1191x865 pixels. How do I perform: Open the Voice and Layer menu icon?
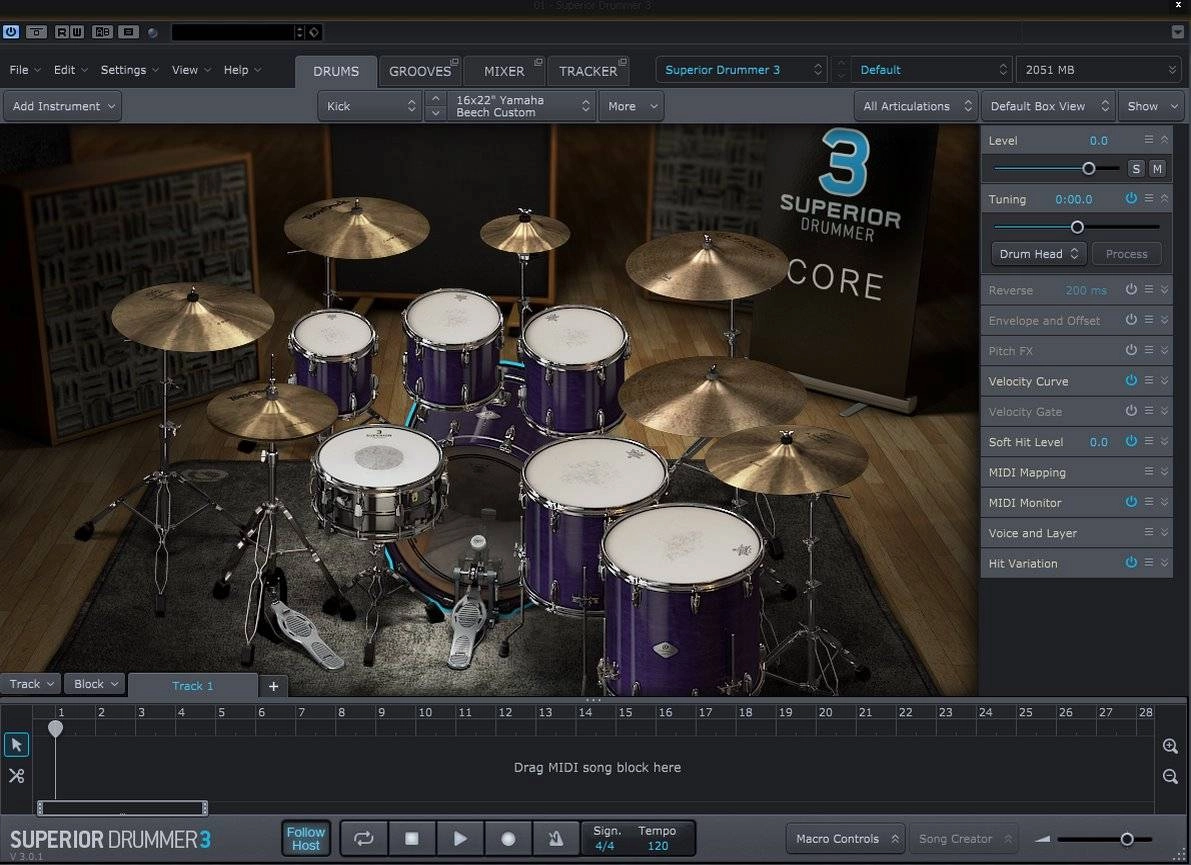click(1148, 532)
